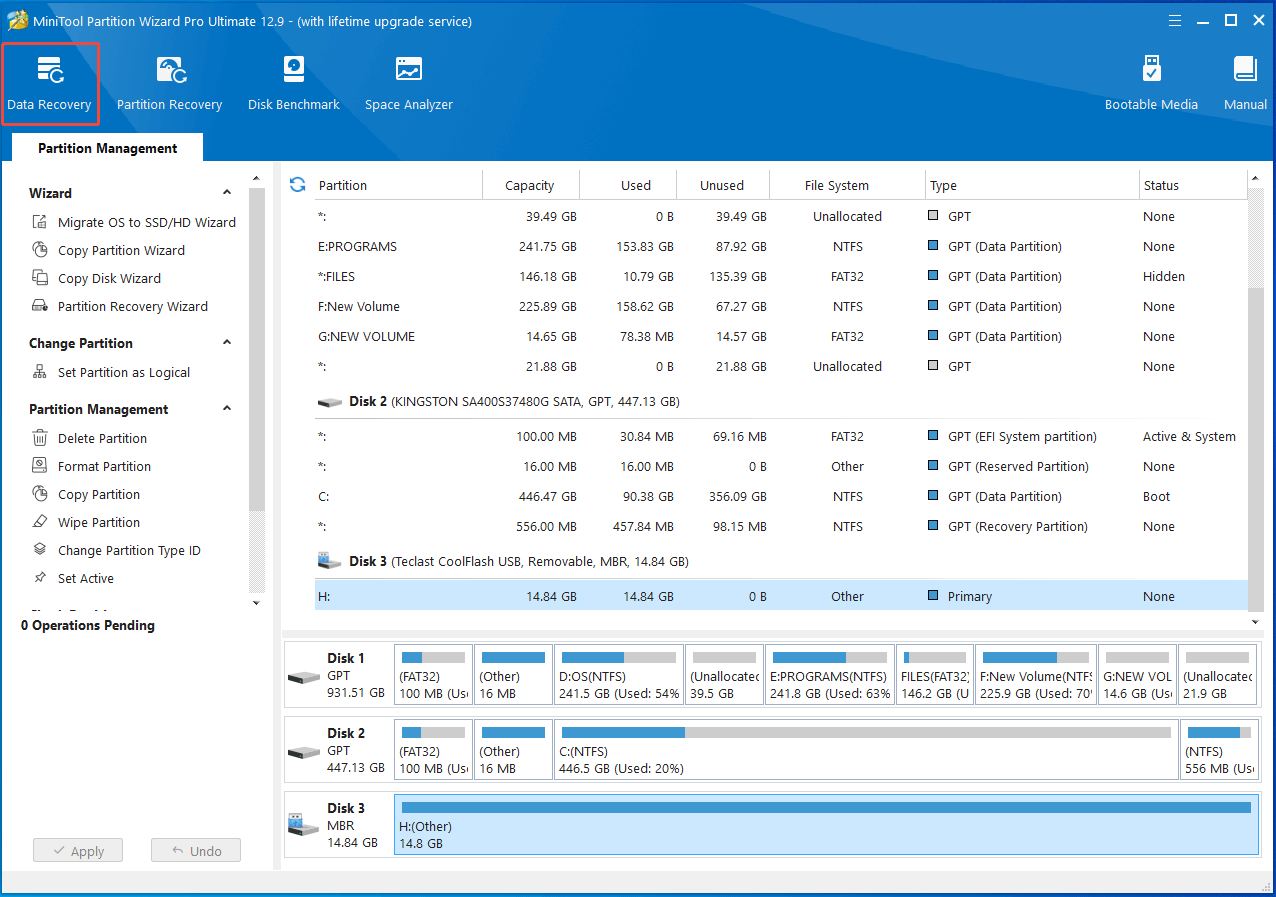Select the 16.00 MB Reserved Partition row
1276x897 pixels.
(x=781, y=466)
